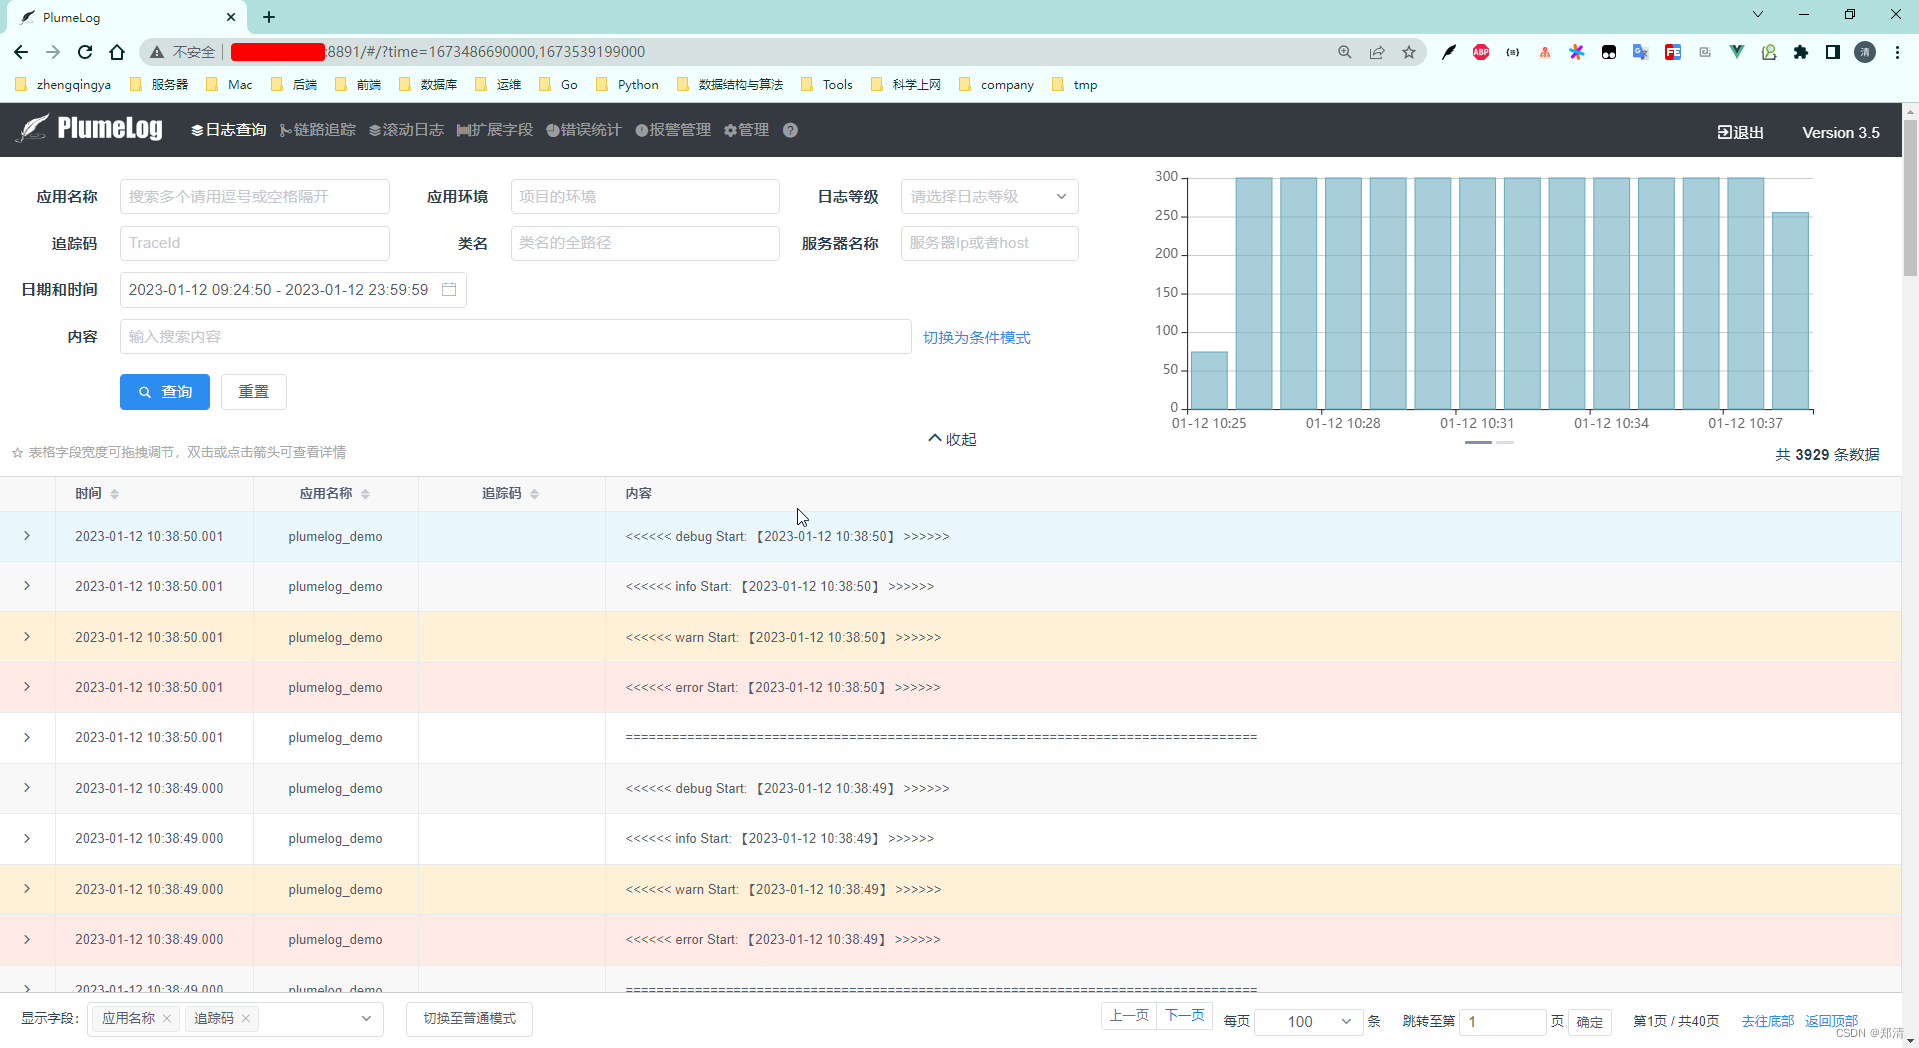Click the 切换为条件模式 link

tap(976, 337)
